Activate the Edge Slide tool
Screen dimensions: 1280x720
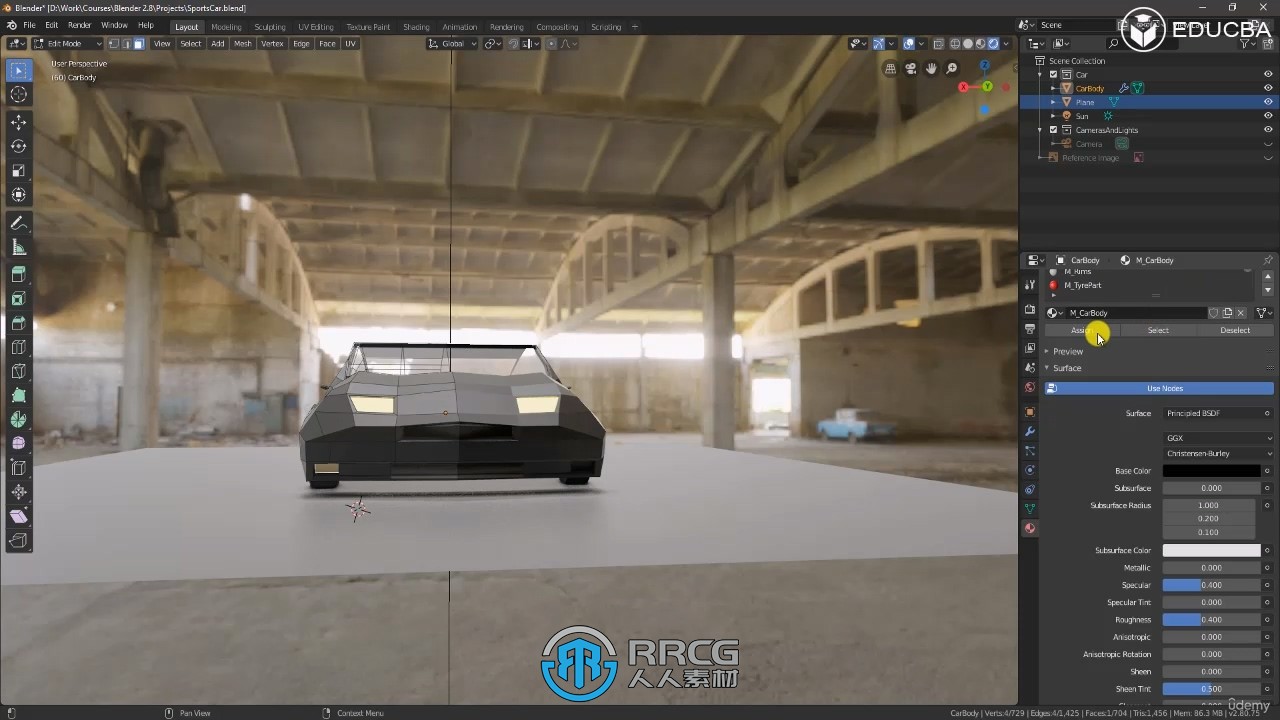pyautogui.click(x=18, y=468)
